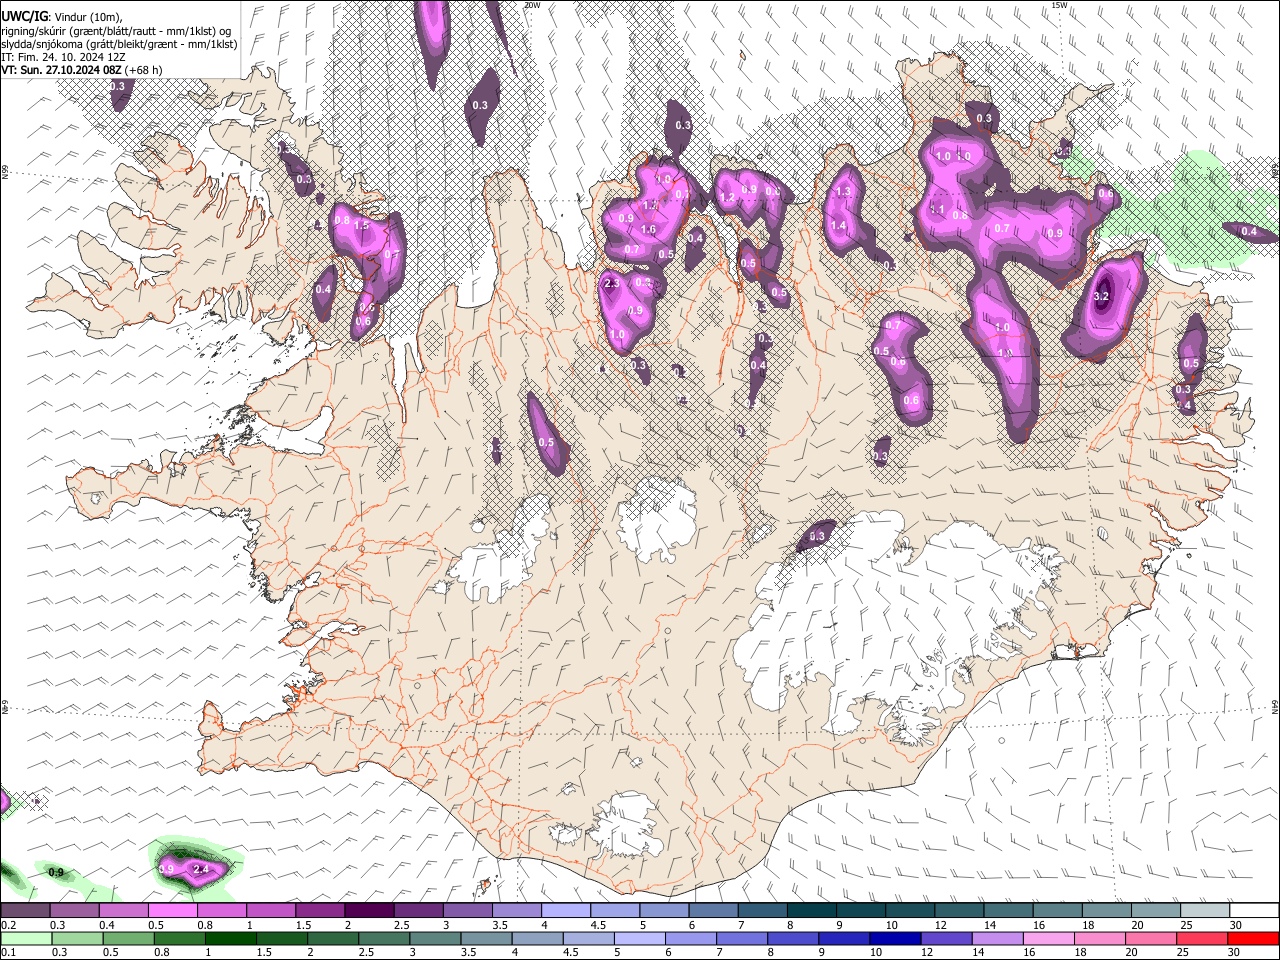Click the light lavender snow swatch labeled 4

(565, 910)
